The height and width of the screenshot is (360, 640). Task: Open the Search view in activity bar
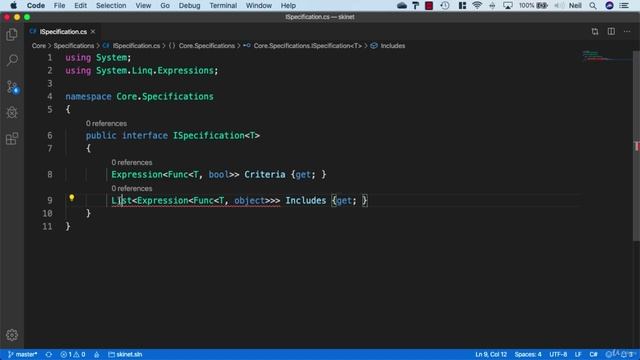click(x=12, y=60)
